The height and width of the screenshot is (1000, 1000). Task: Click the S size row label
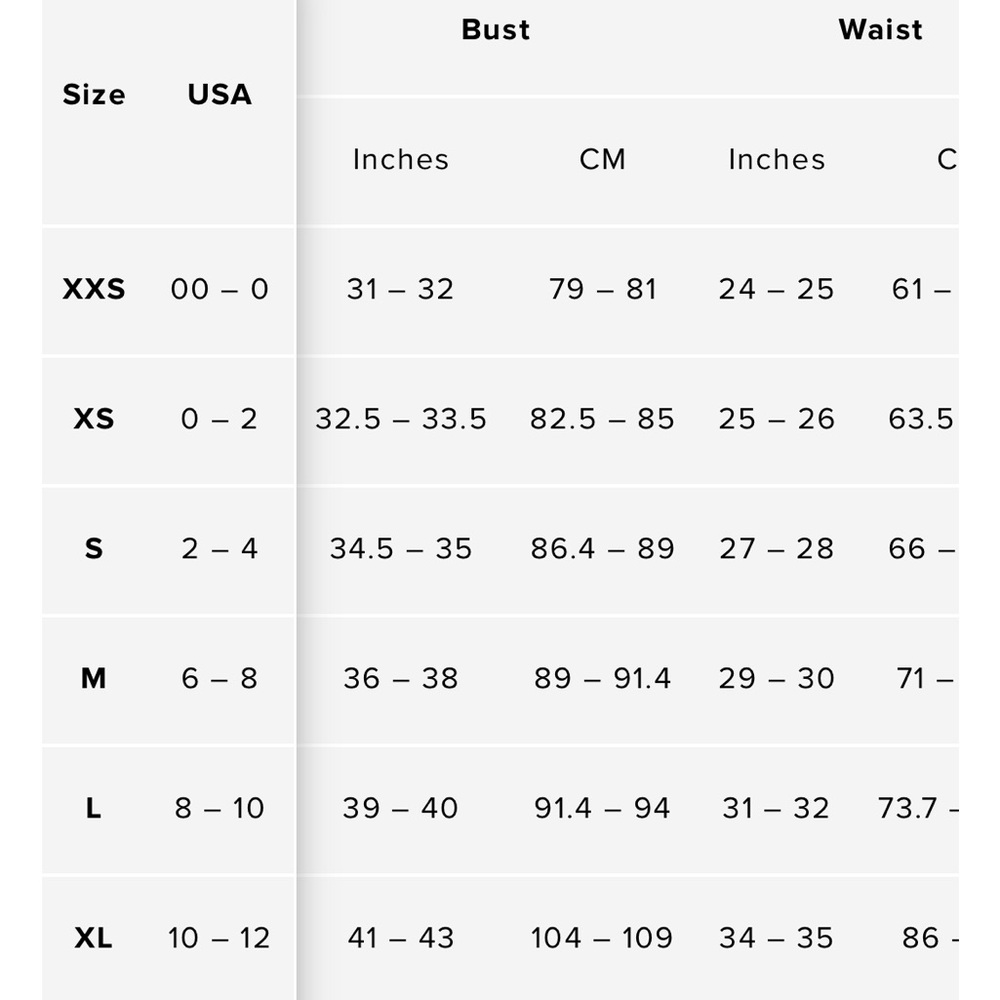(94, 549)
